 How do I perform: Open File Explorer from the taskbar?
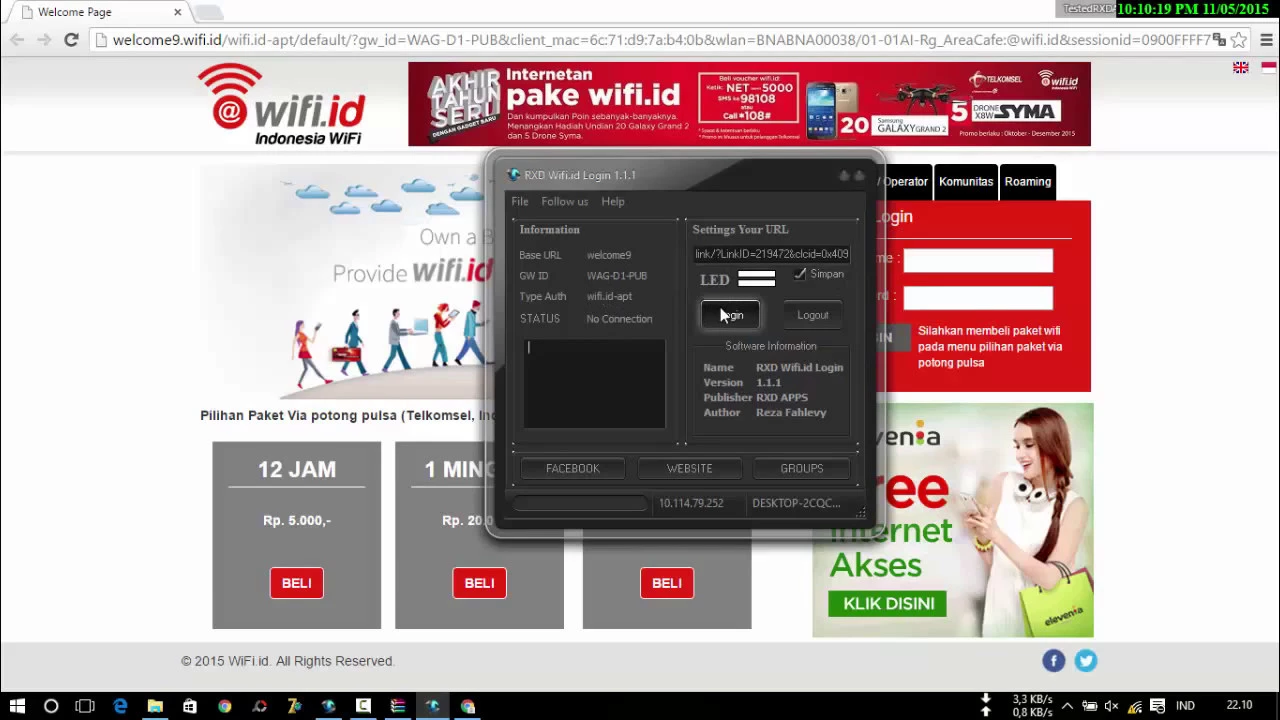(155, 706)
